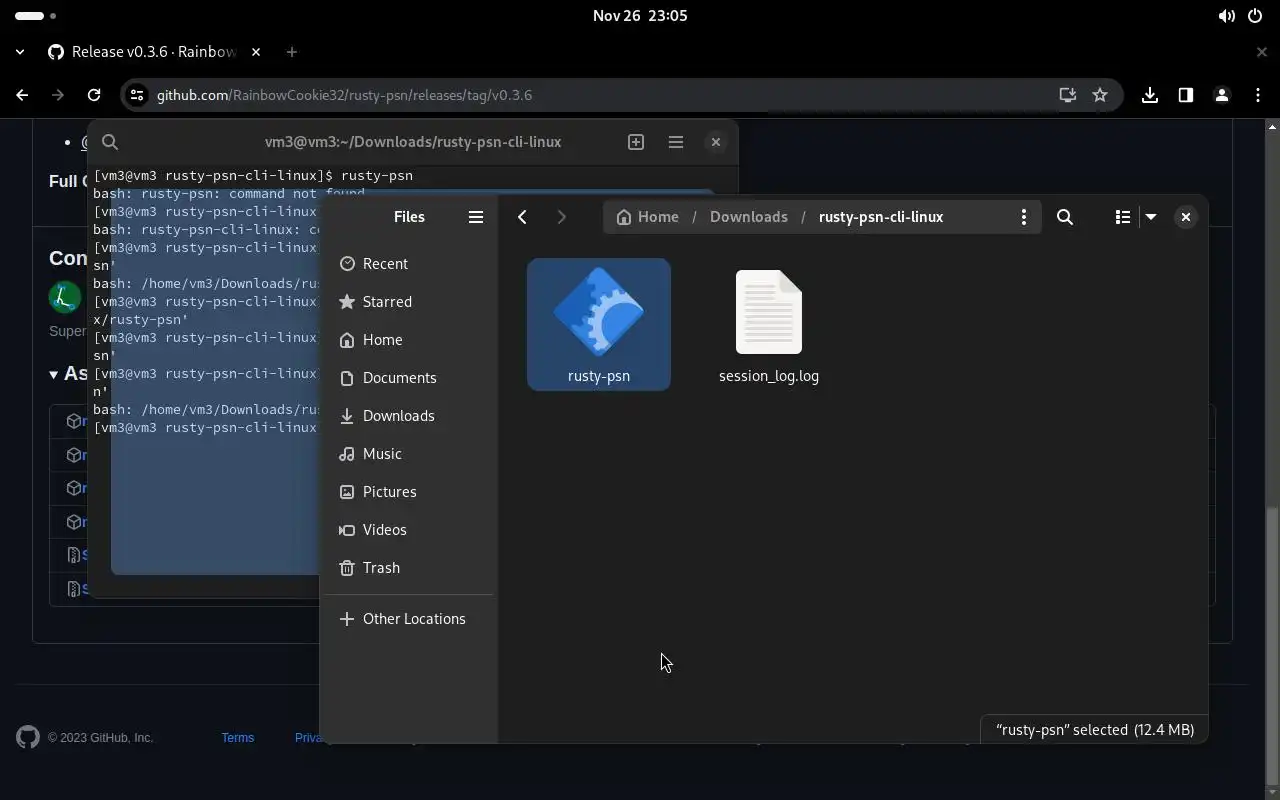Open Pictures folder in sidebar
This screenshot has height=800, width=1280.
coord(410,492)
